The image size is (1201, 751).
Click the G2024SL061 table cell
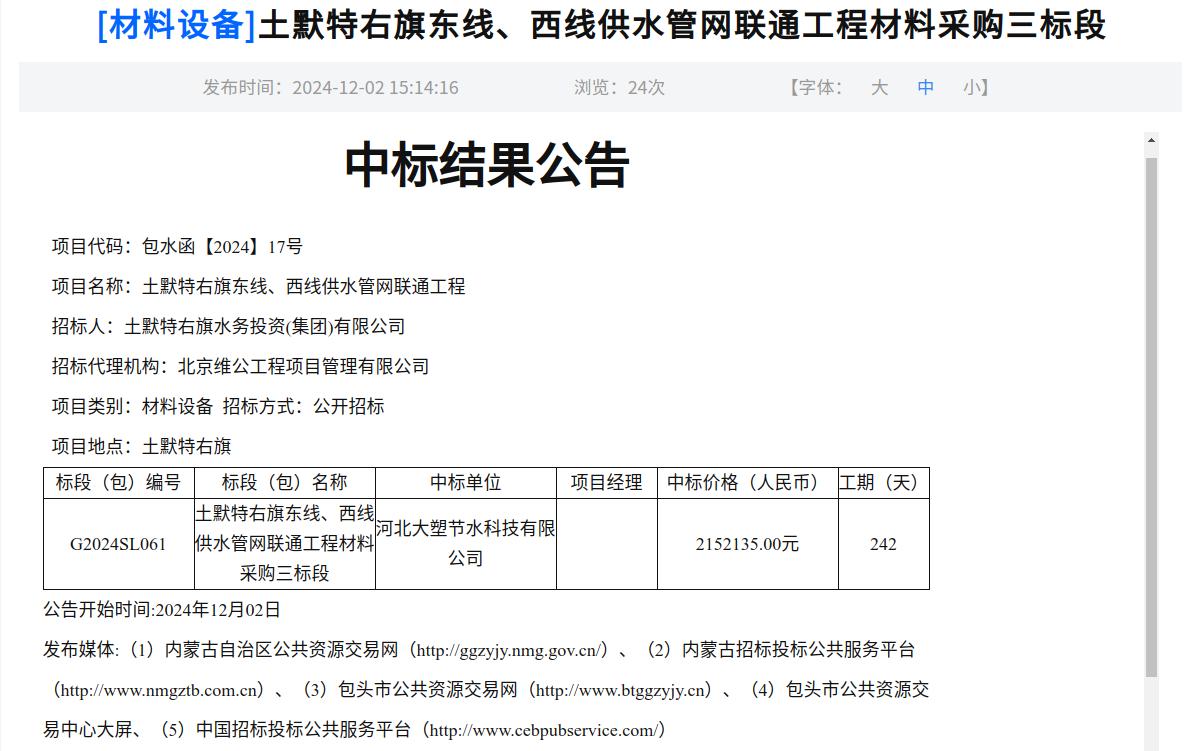(118, 545)
